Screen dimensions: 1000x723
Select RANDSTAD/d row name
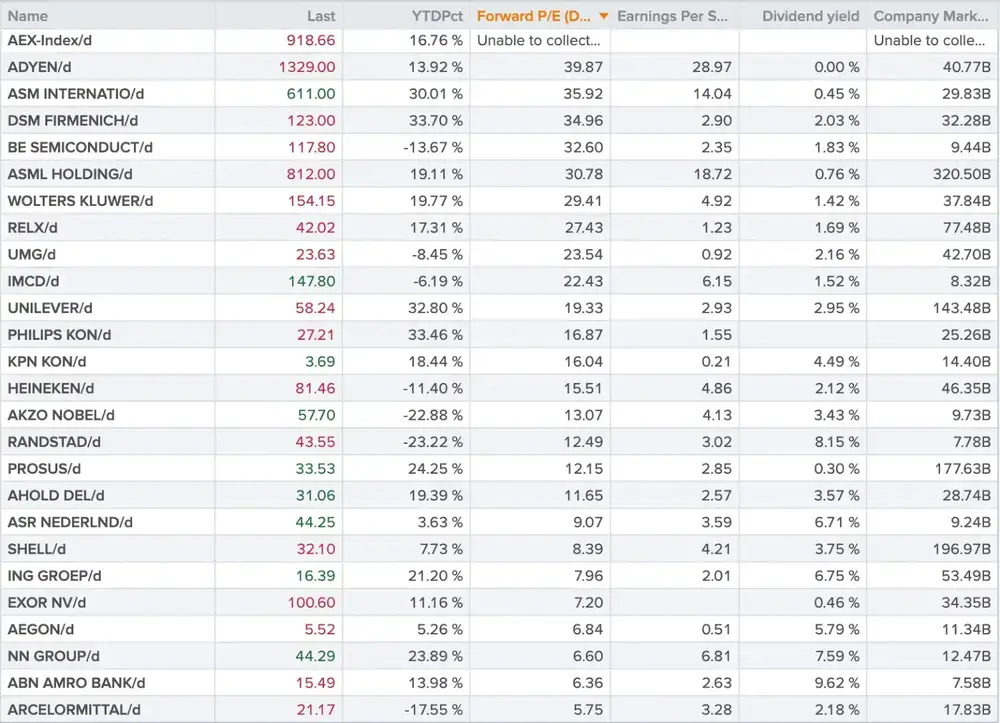pyautogui.click(x=54, y=442)
